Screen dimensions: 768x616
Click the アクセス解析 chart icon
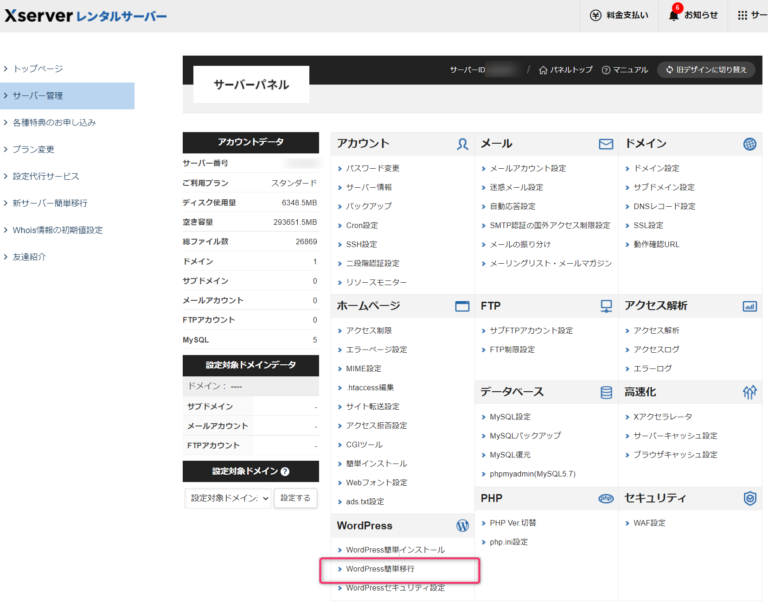tap(749, 307)
